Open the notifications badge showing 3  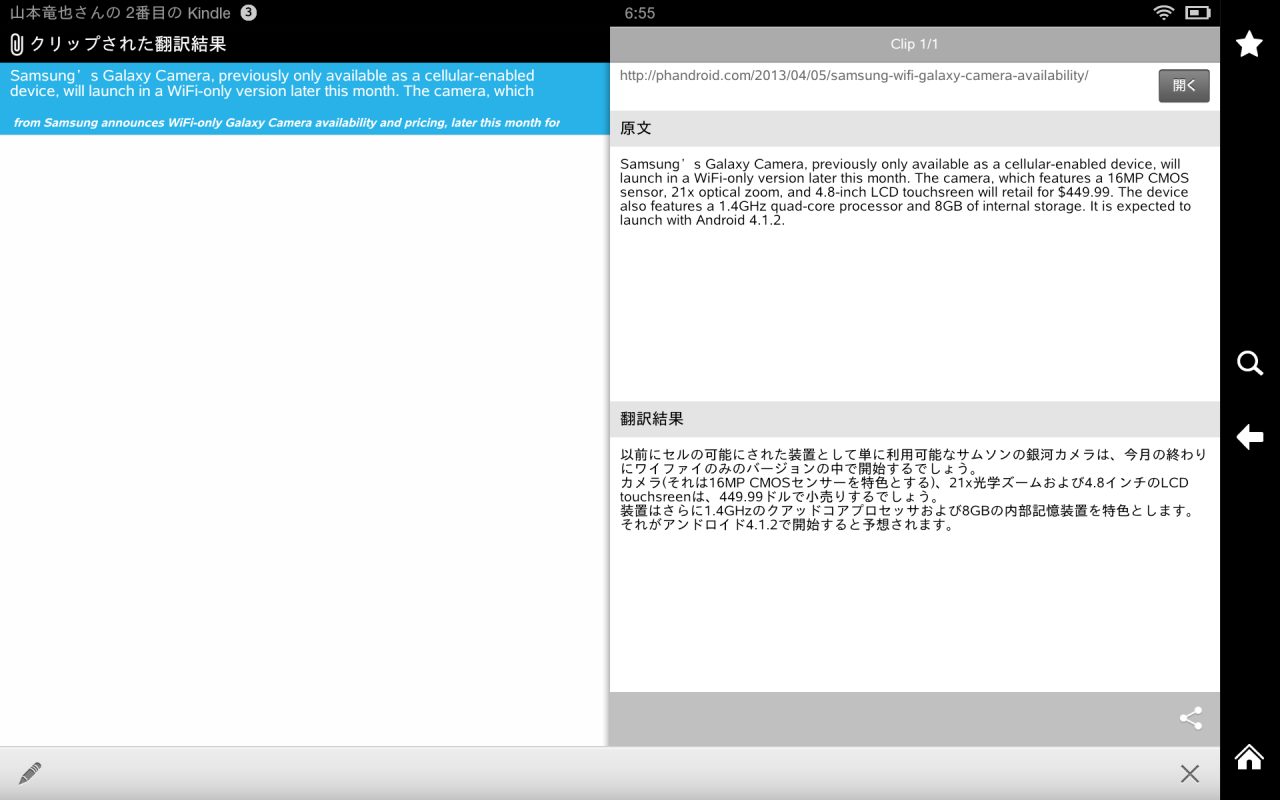249,13
